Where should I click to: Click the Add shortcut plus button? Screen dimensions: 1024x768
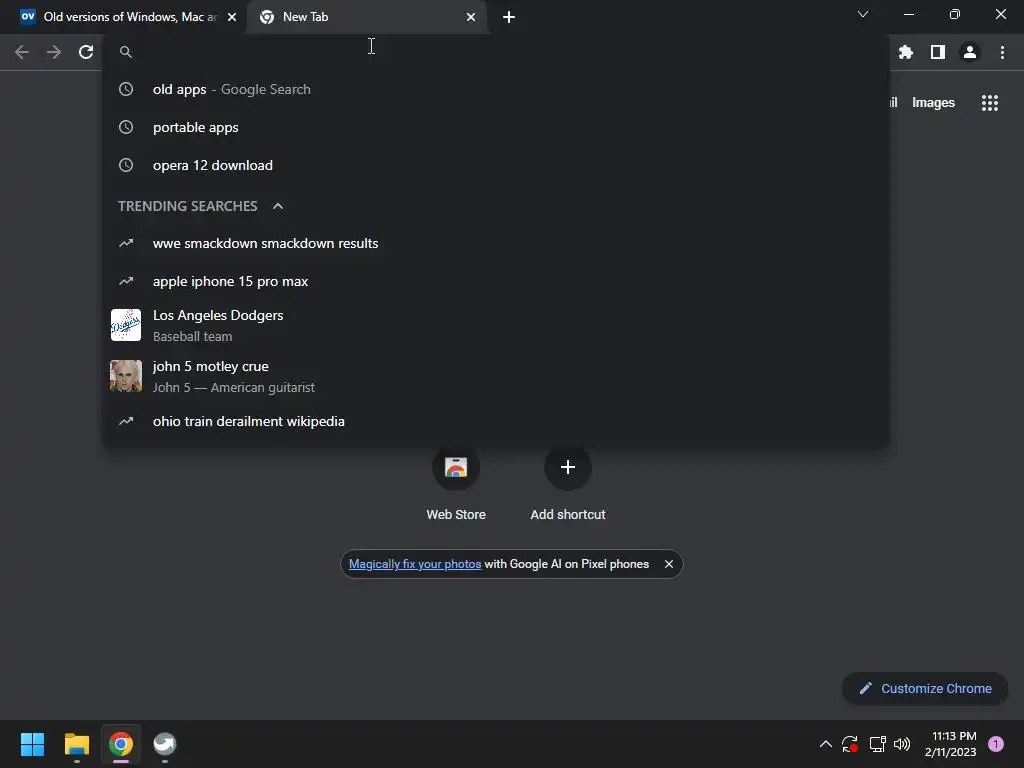pos(568,467)
